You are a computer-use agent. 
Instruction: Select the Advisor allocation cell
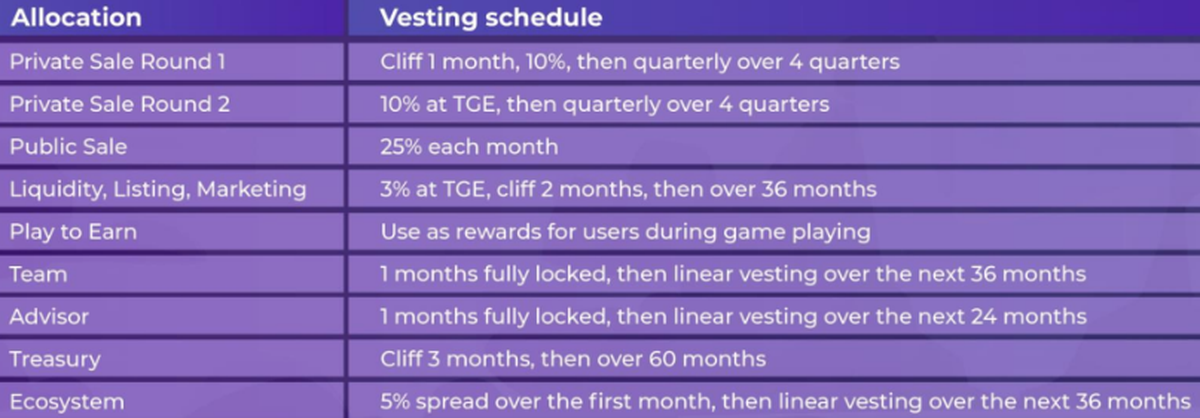click(49, 317)
